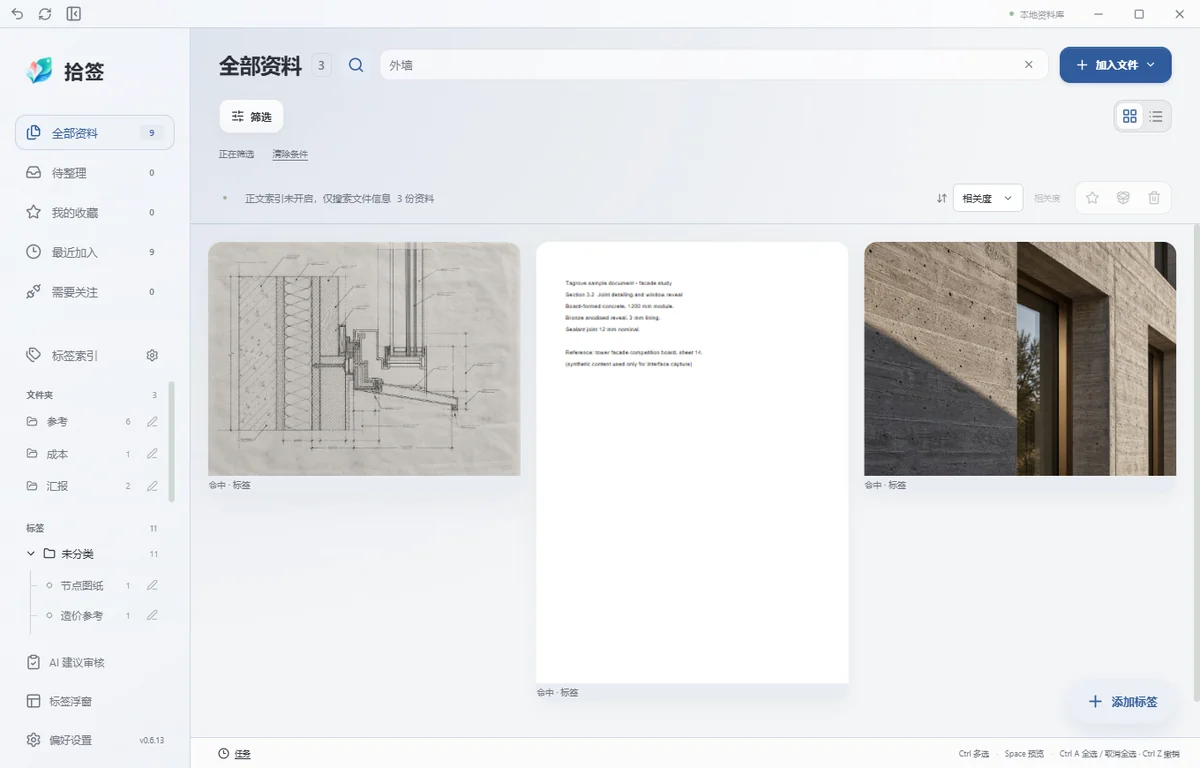Click the 本地资料库 status label
1200x768 pixels.
[x=1041, y=14]
